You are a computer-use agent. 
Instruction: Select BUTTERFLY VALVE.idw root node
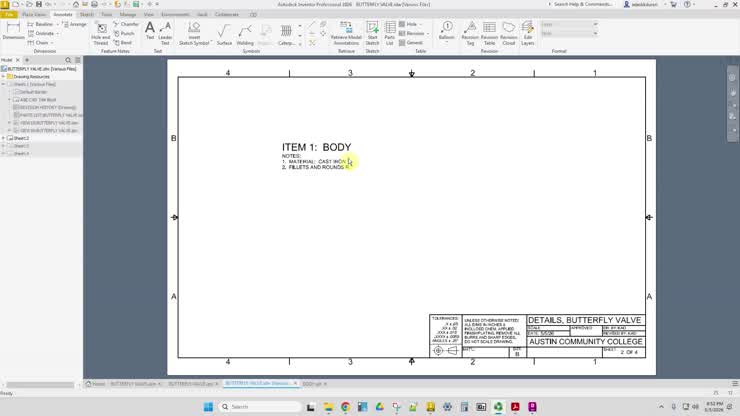click(x=42, y=69)
